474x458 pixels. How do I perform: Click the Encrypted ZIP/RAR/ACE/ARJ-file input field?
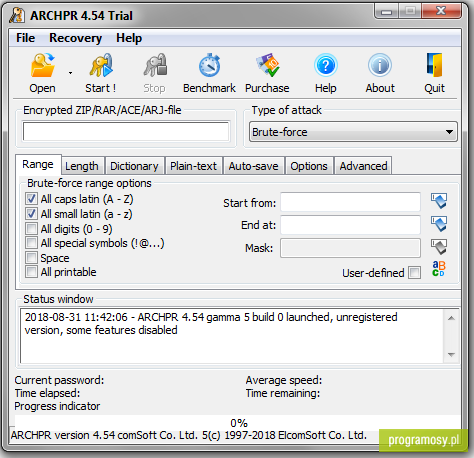(x=126, y=131)
